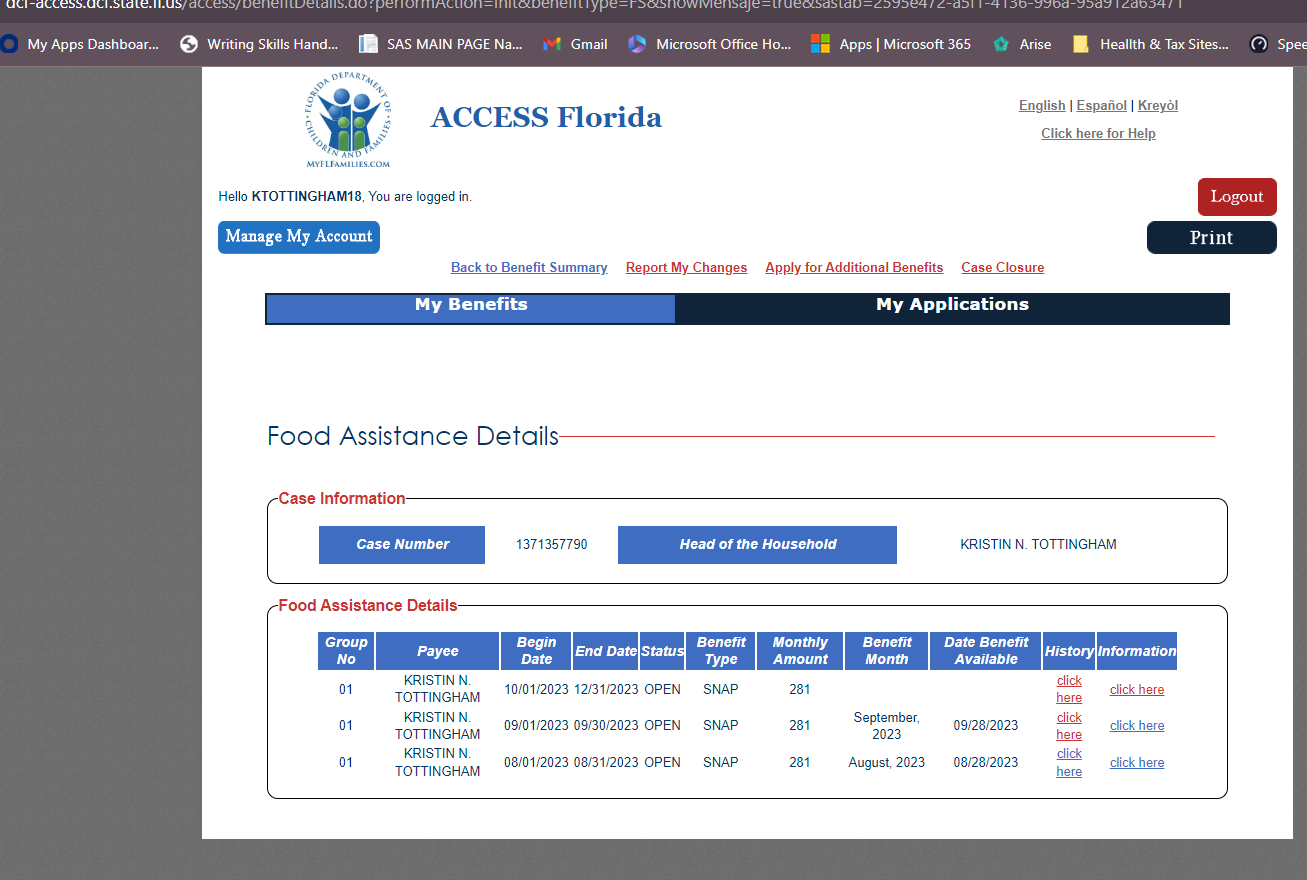This screenshot has width=1307, height=880.
Task: Click the end date 12/31/2023
Action: point(606,690)
